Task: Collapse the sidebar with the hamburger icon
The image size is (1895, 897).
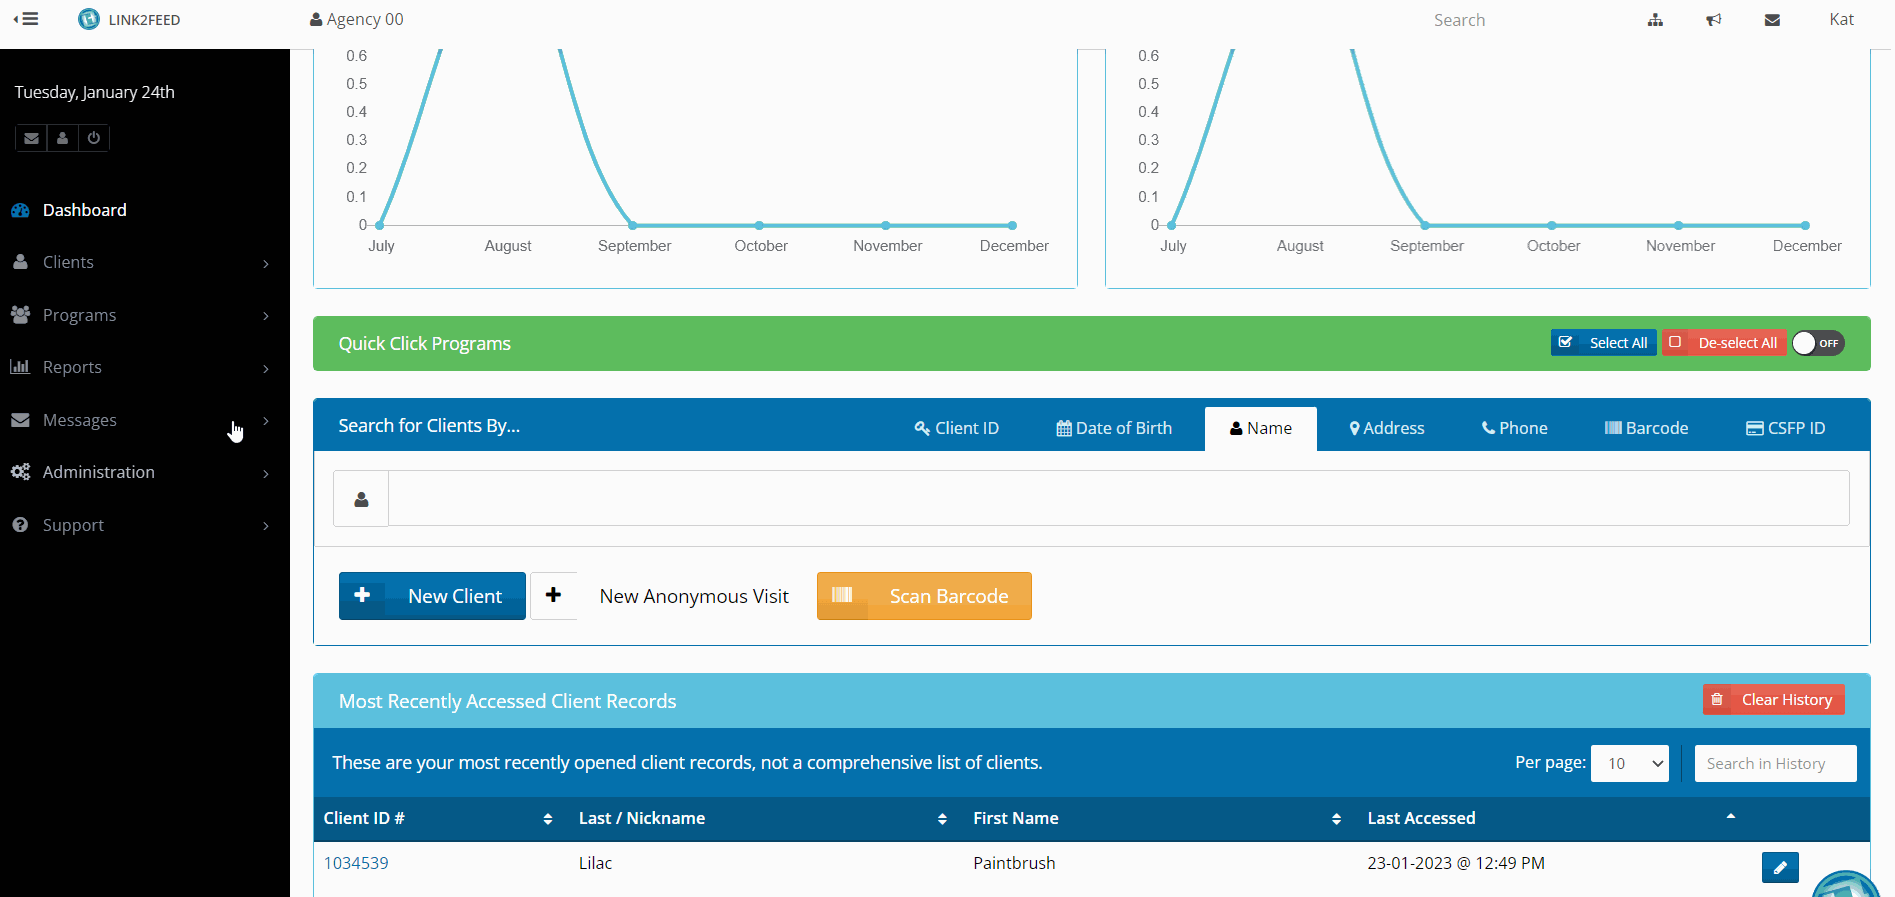Action: [x=26, y=19]
